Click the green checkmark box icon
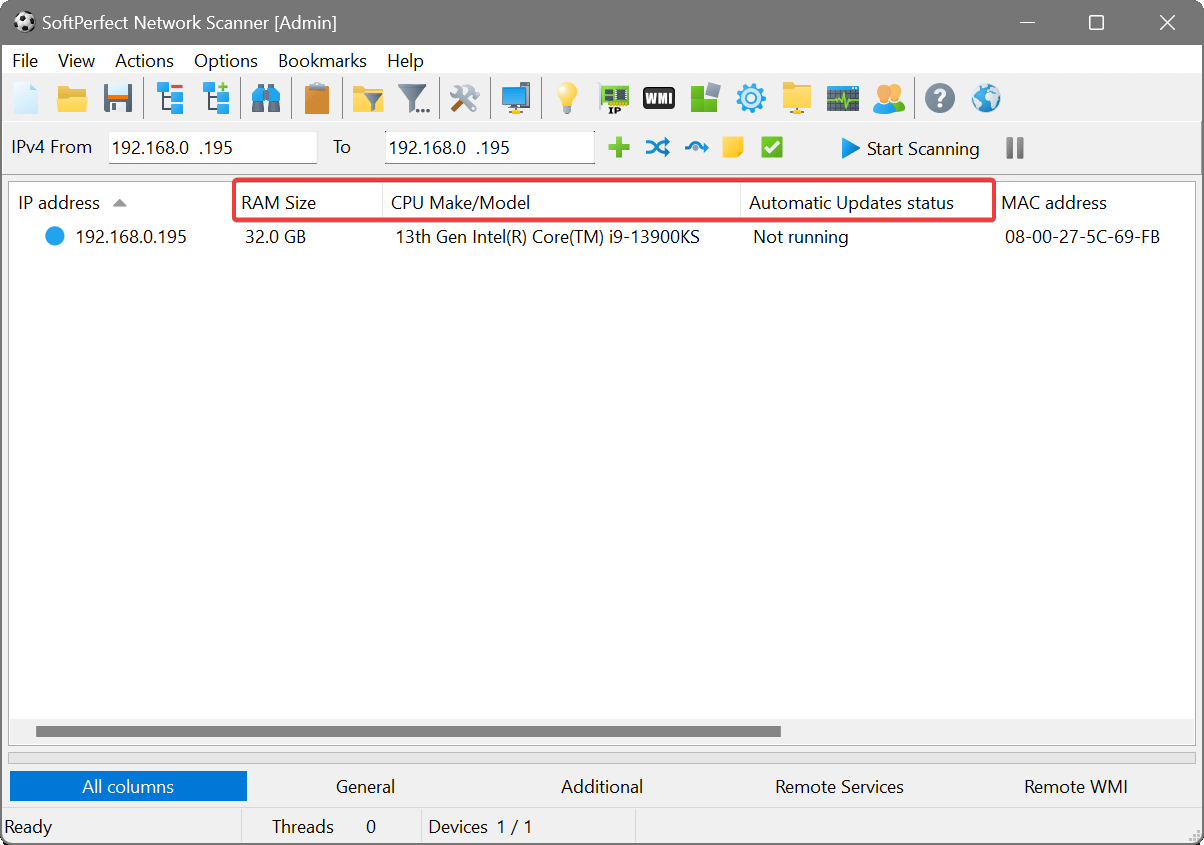This screenshot has height=845, width=1204. pos(771,148)
